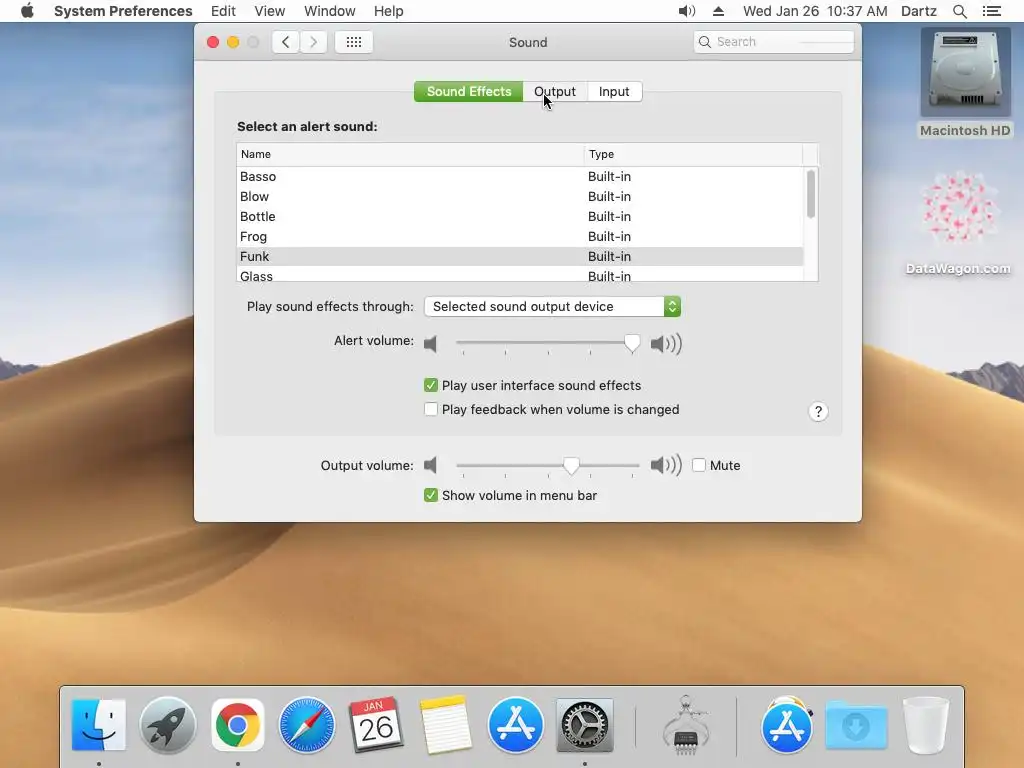The image size is (1024, 768).
Task: Show all preferences grid button
Action: 354,42
